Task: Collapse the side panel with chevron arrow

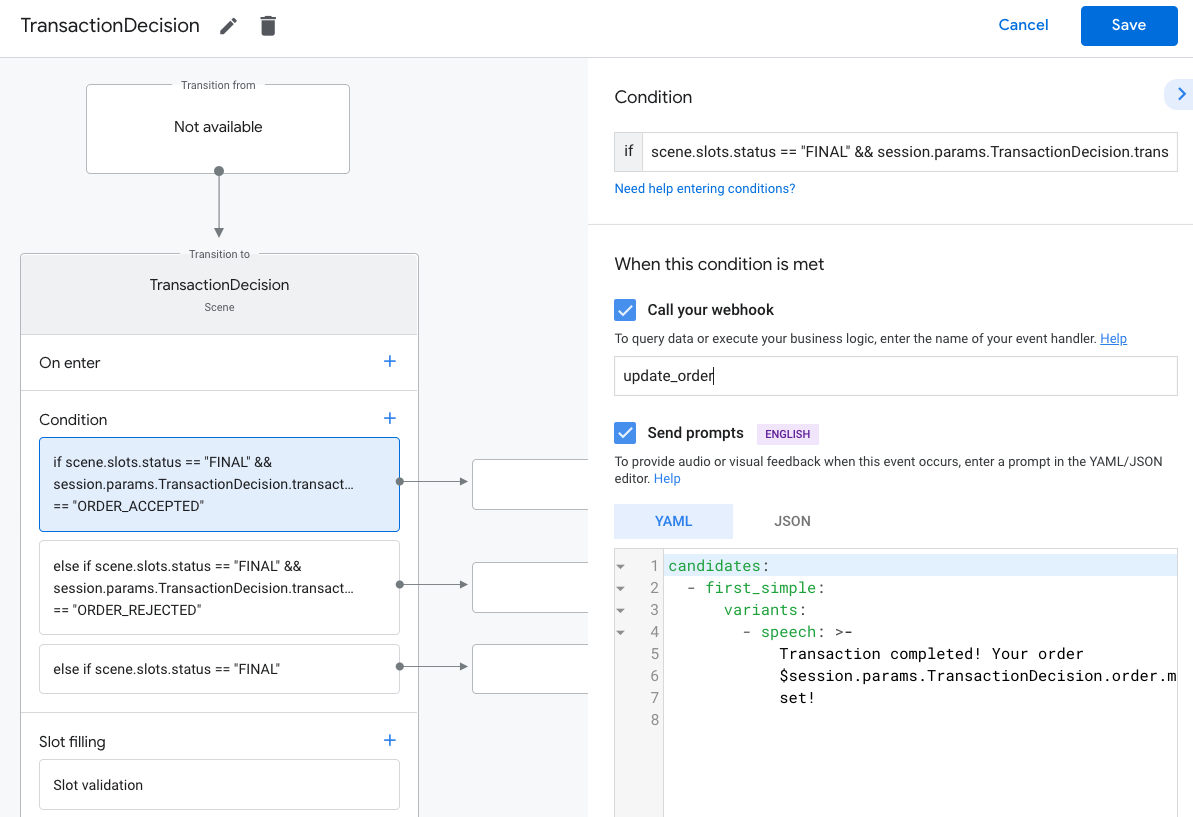Action: pos(1181,94)
